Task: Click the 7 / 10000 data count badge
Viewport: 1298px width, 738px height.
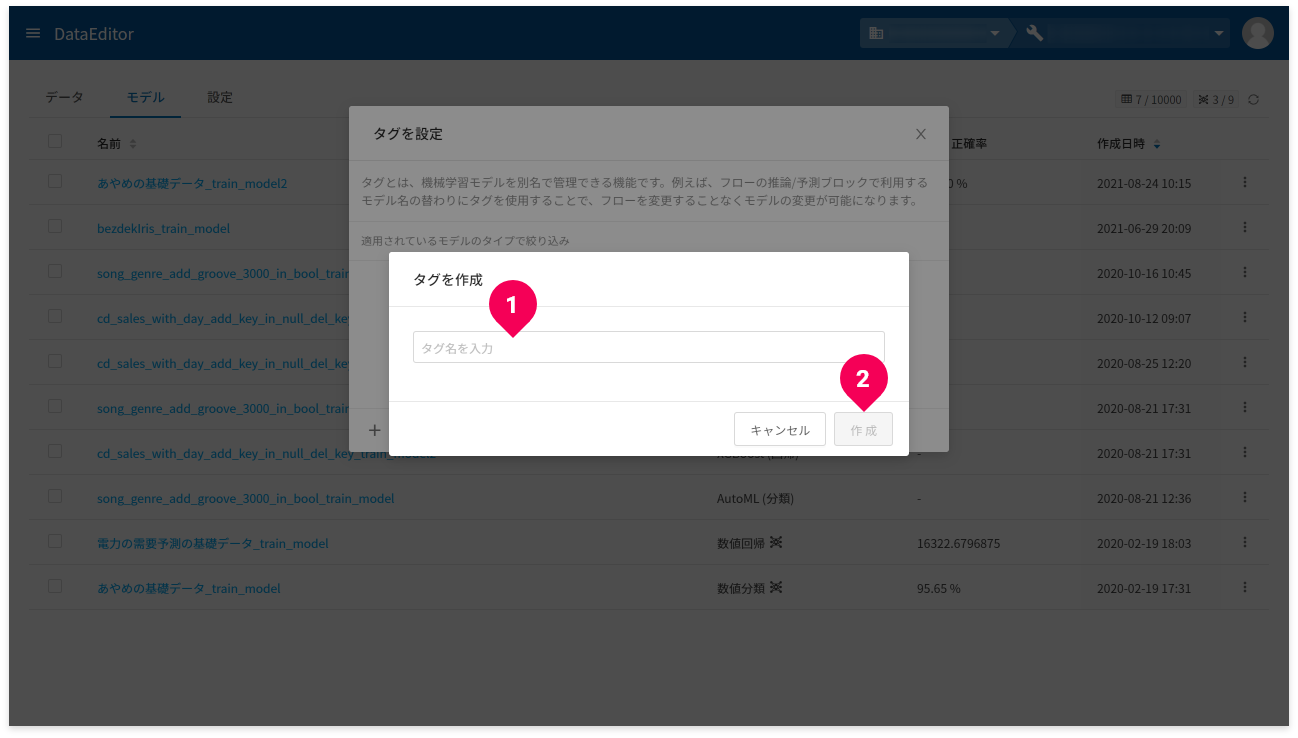Action: pos(1151,100)
